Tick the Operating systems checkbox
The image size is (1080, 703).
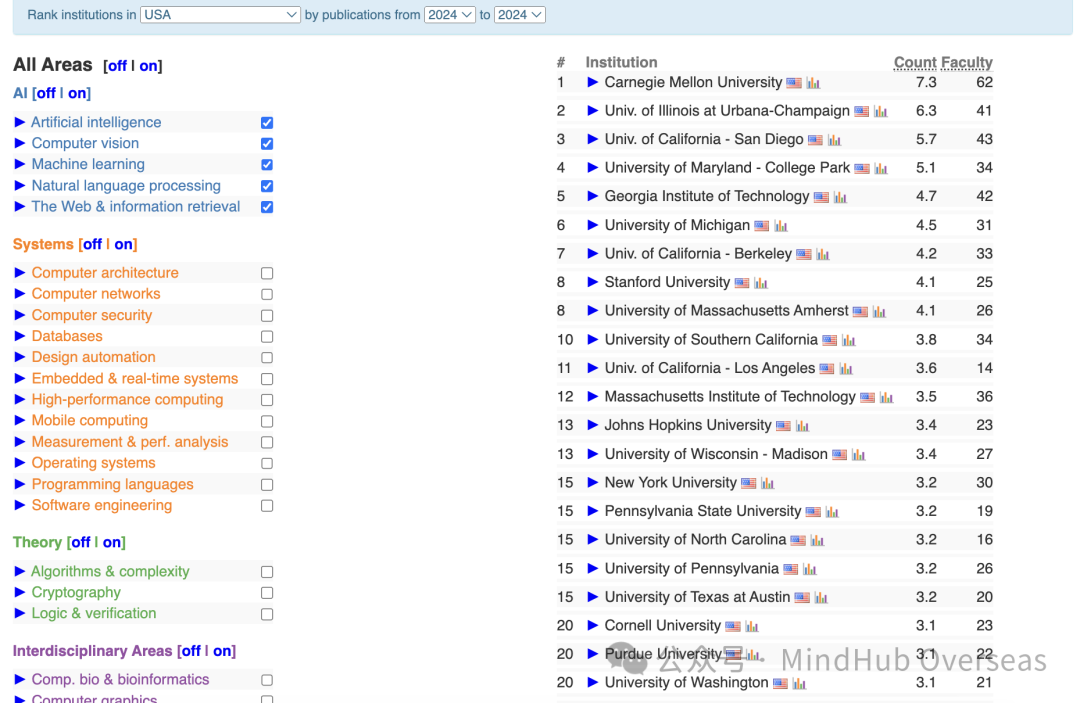pyautogui.click(x=267, y=463)
